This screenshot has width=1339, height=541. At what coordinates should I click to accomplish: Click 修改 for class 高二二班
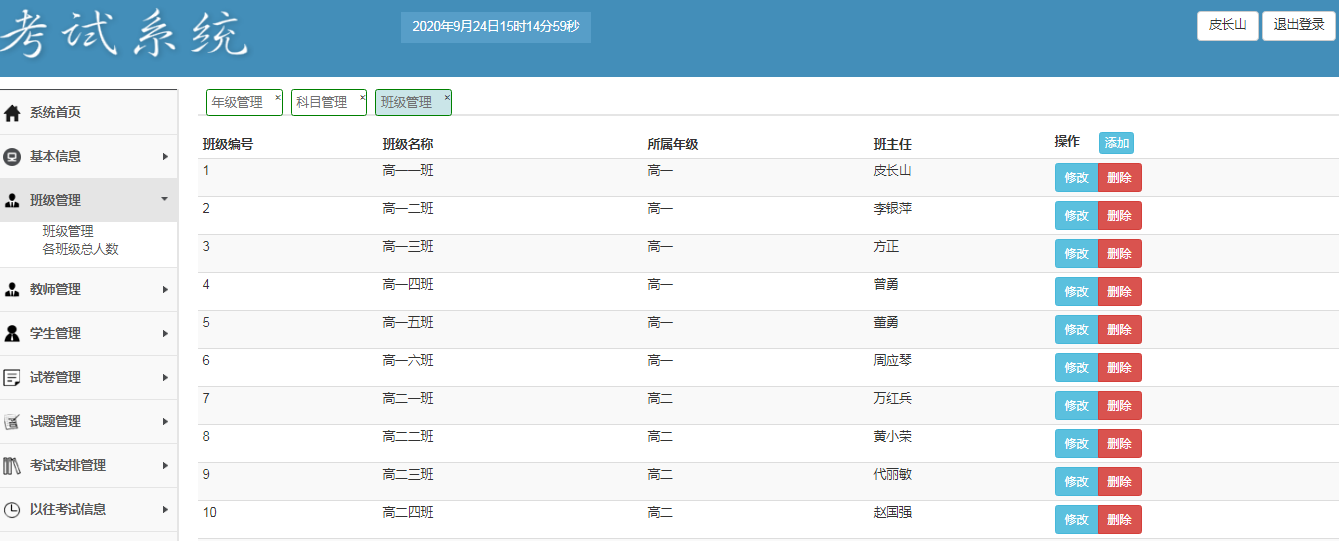(x=1076, y=444)
